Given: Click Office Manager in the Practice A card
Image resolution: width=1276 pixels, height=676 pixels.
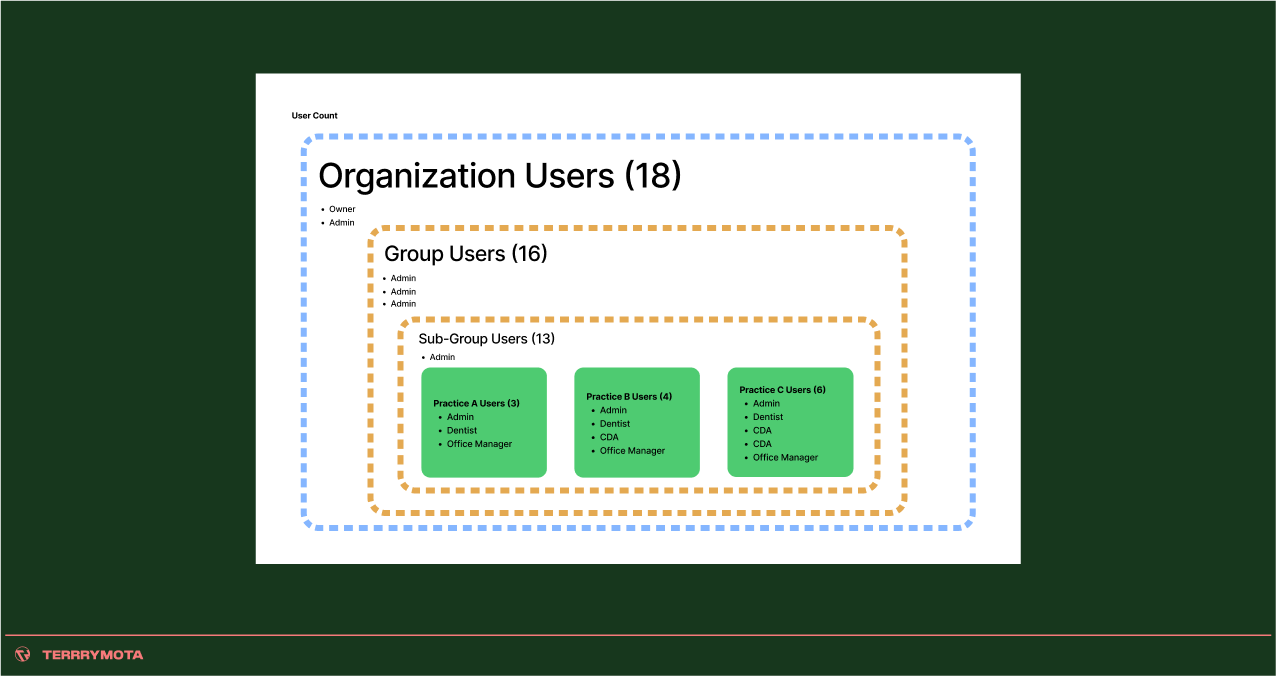Looking at the screenshot, I should (x=479, y=444).
